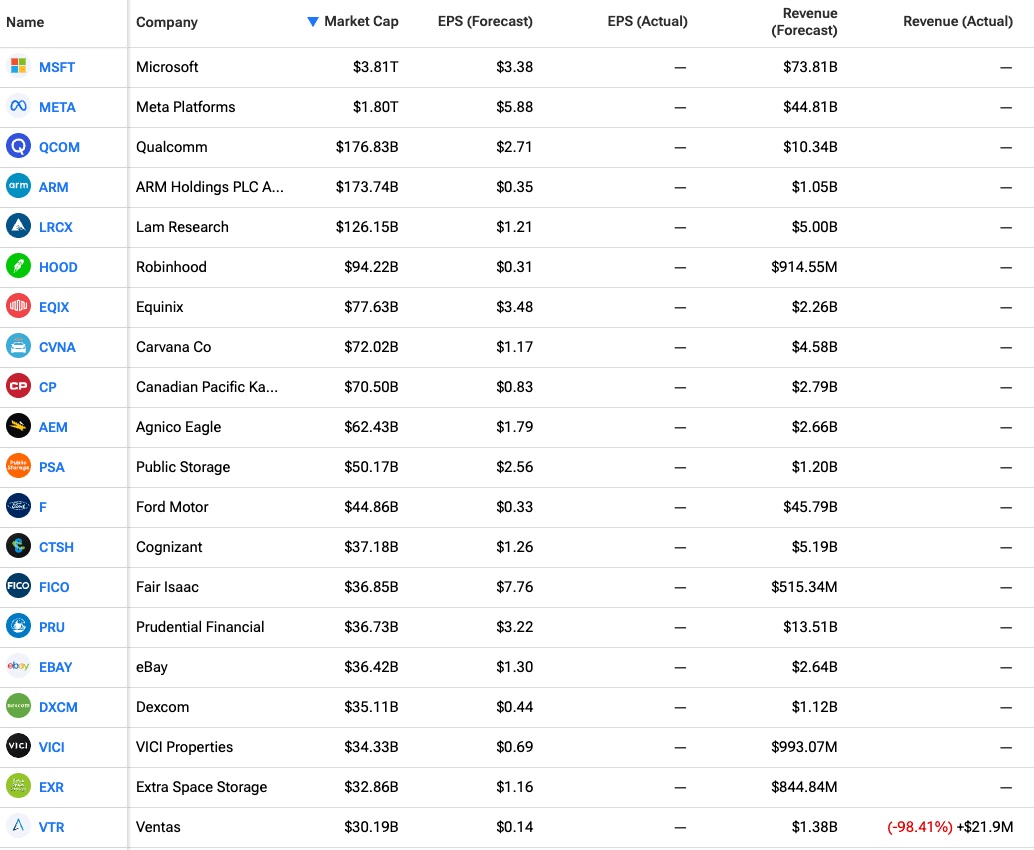Image resolution: width=1034 pixels, height=850 pixels.
Task: Click the VICI Properties logo icon
Action: pyautogui.click(x=18, y=747)
